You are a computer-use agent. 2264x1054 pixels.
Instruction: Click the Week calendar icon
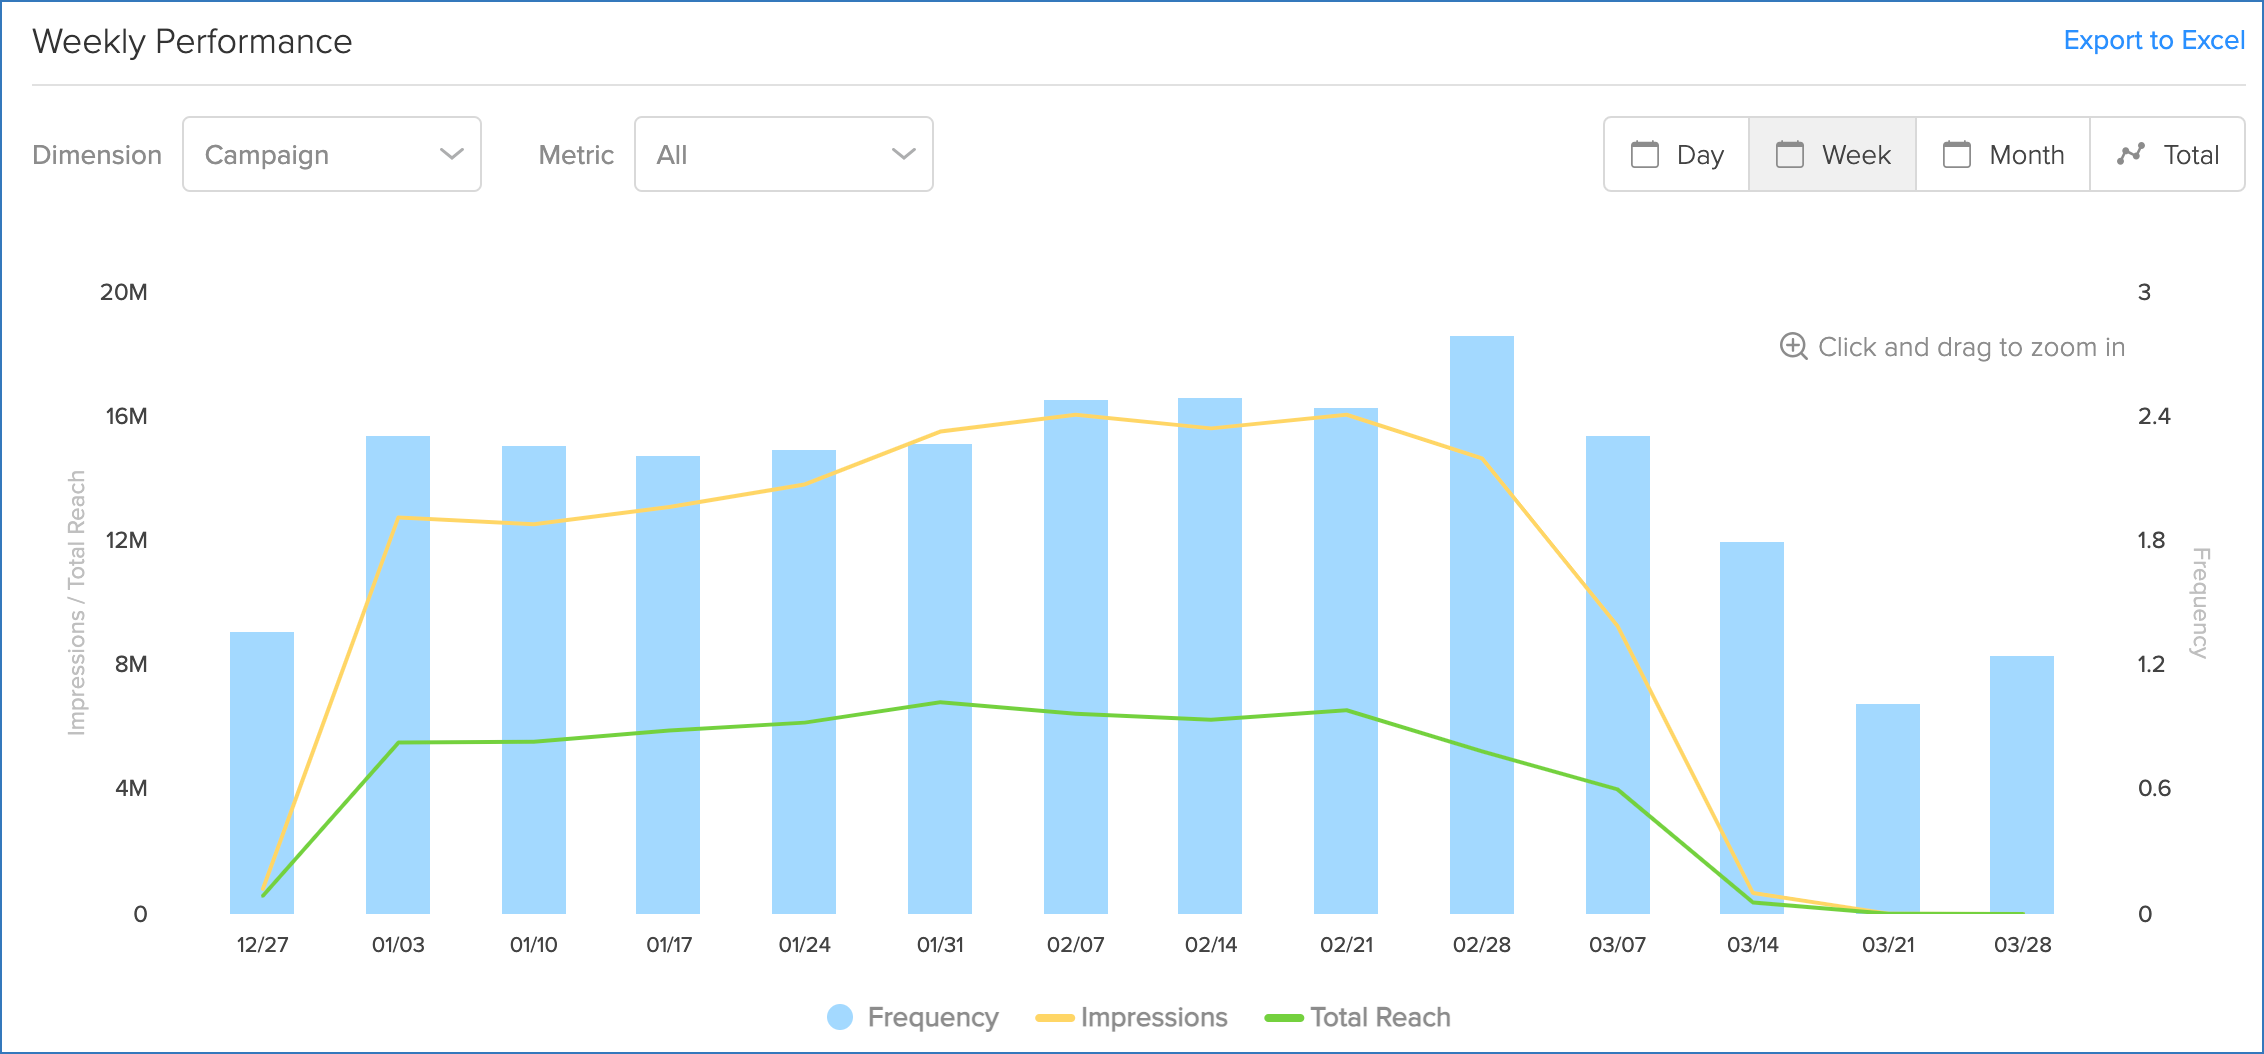[1791, 155]
